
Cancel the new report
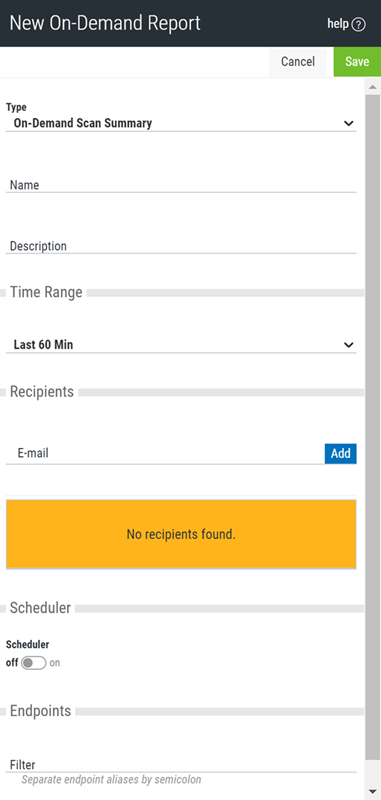click(298, 62)
